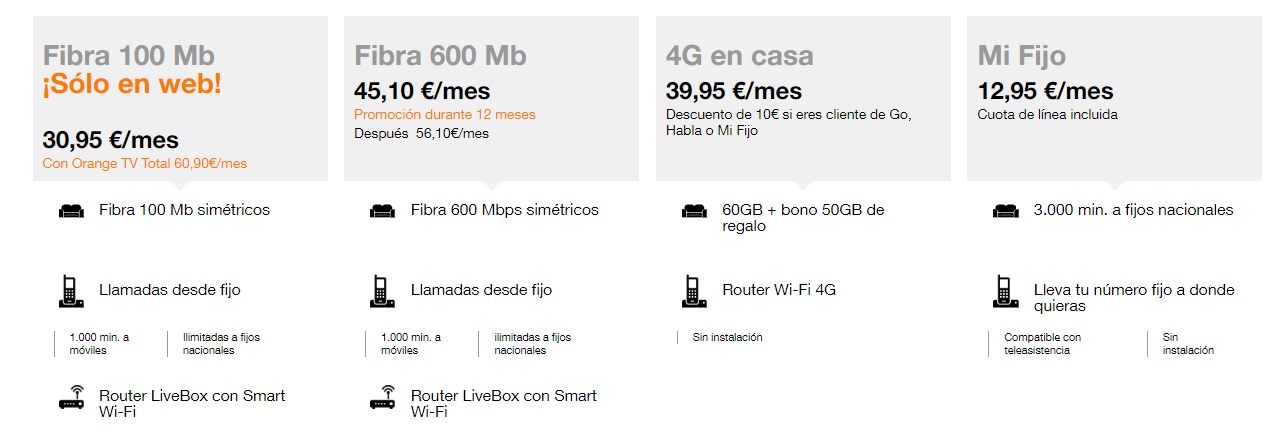
Task: Click Con Orange TV Total 60,90€/mes text
Action: click(x=144, y=163)
